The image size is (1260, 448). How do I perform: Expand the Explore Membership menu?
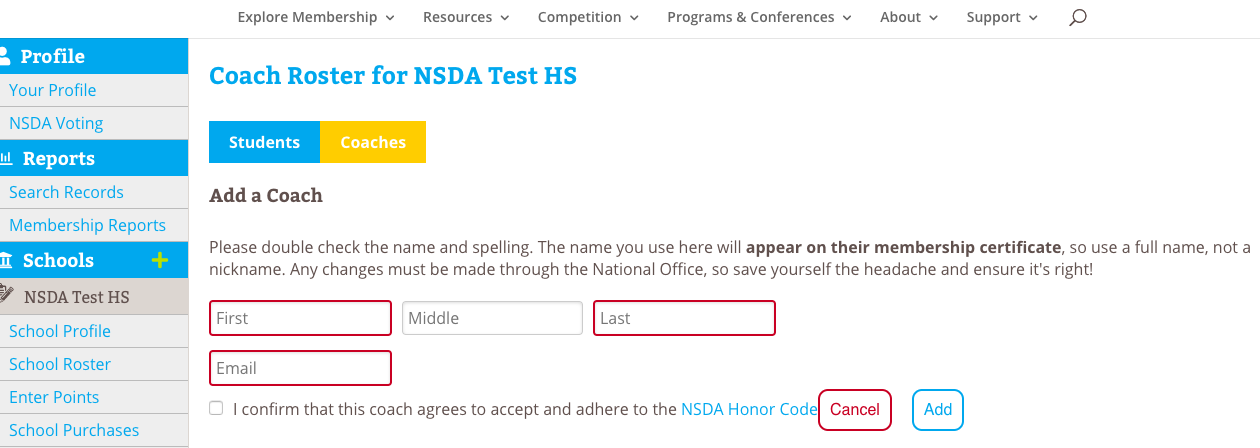315,17
